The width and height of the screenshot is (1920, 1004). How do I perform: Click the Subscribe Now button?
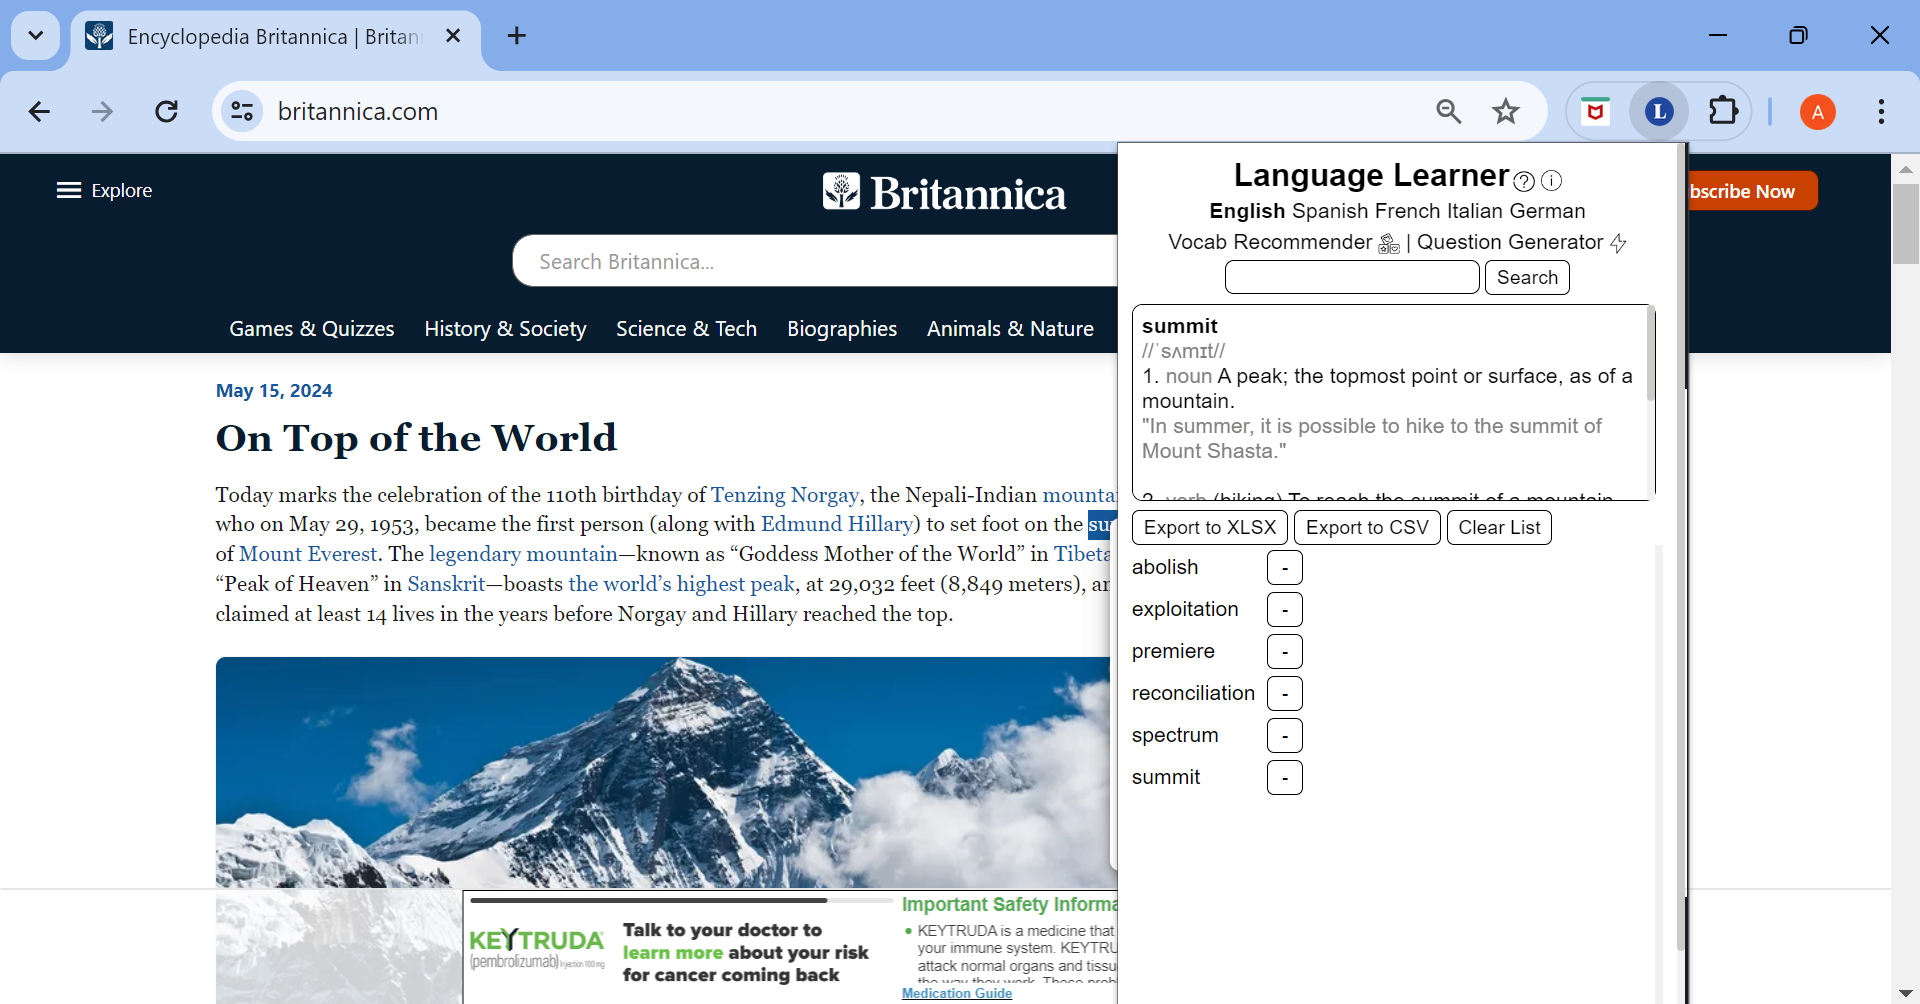[x=1752, y=191]
